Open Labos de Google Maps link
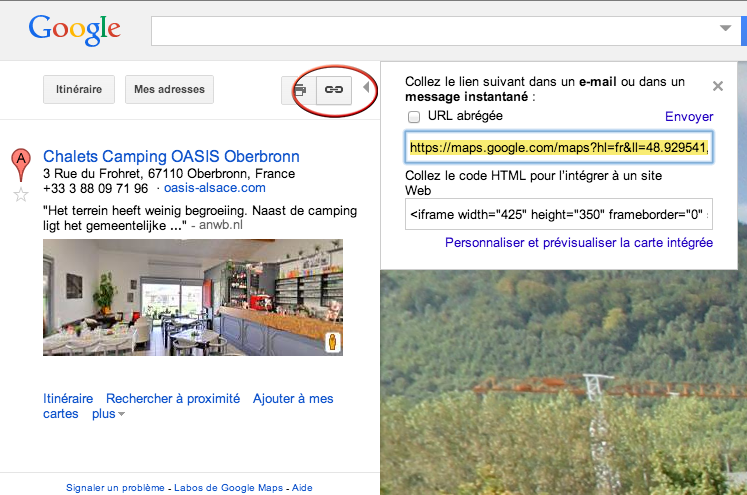This screenshot has height=495, width=747. pos(228,488)
